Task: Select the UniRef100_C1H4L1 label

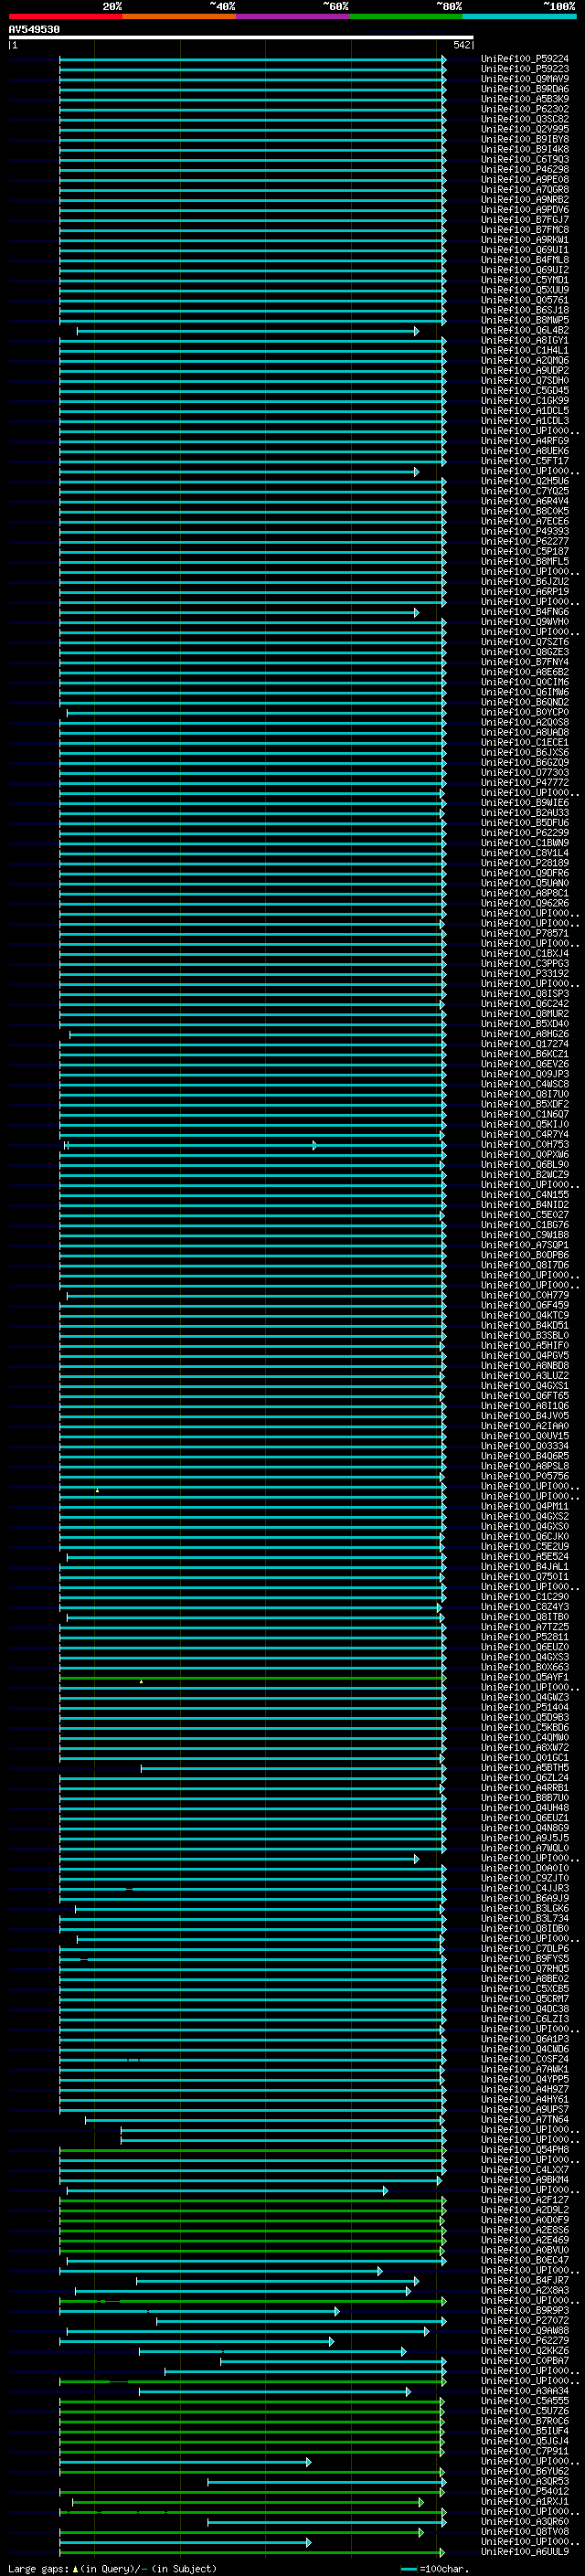Action: (525, 350)
